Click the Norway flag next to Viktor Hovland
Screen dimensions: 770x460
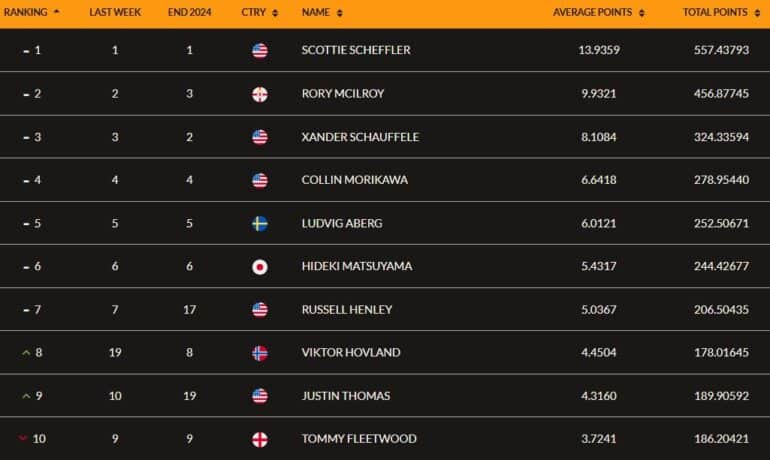click(x=260, y=353)
